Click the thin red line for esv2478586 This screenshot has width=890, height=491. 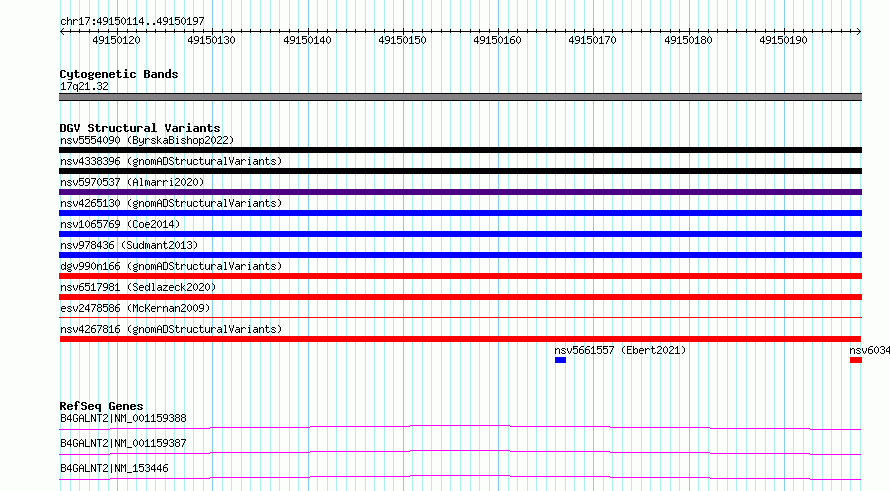(460, 317)
